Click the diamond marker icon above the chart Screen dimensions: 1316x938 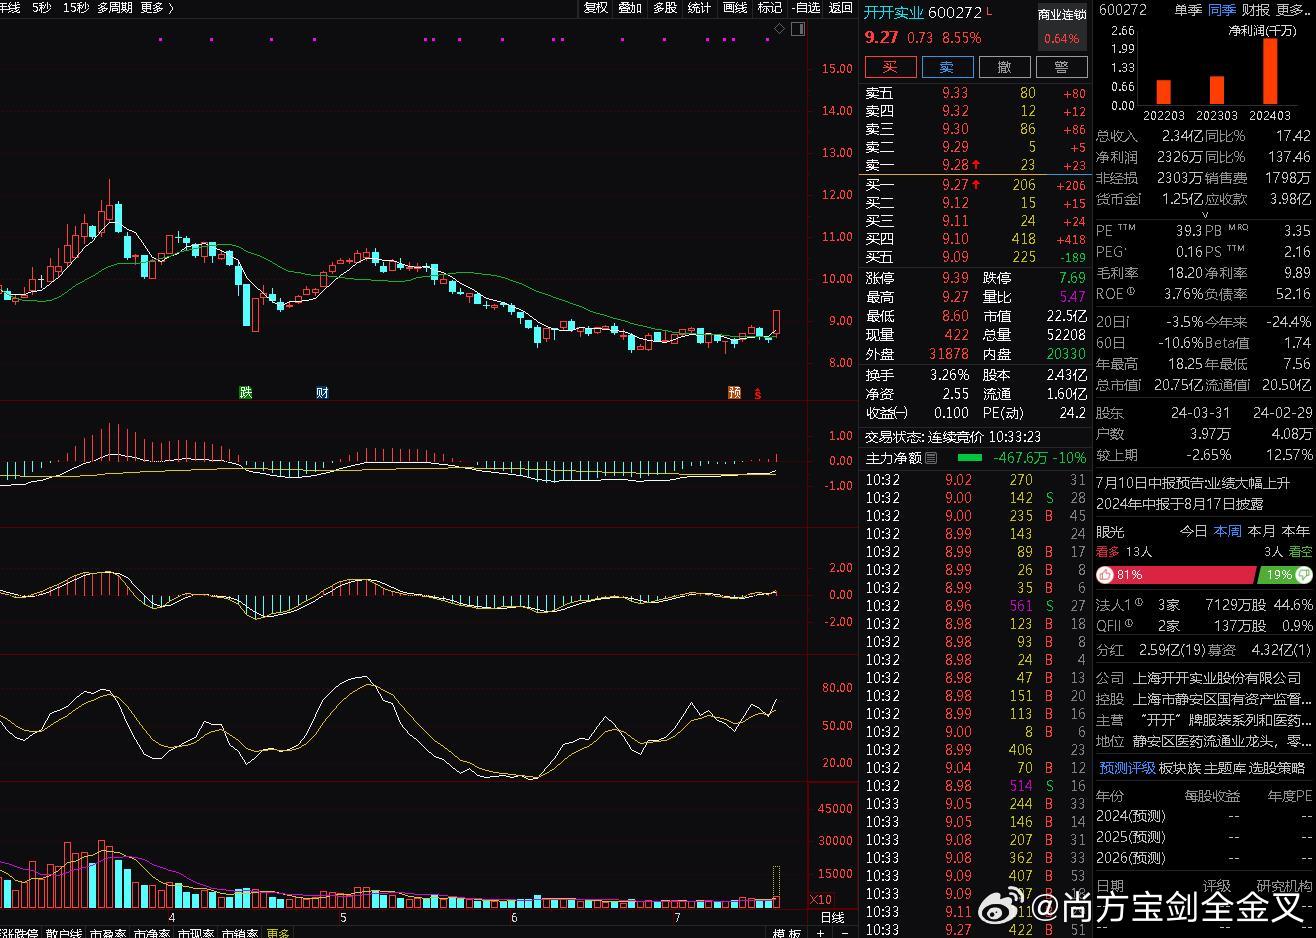[x=780, y=29]
